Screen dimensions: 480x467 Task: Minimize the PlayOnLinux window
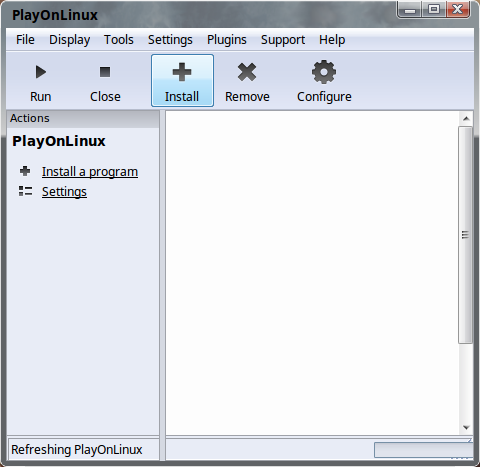coord(410,10)
